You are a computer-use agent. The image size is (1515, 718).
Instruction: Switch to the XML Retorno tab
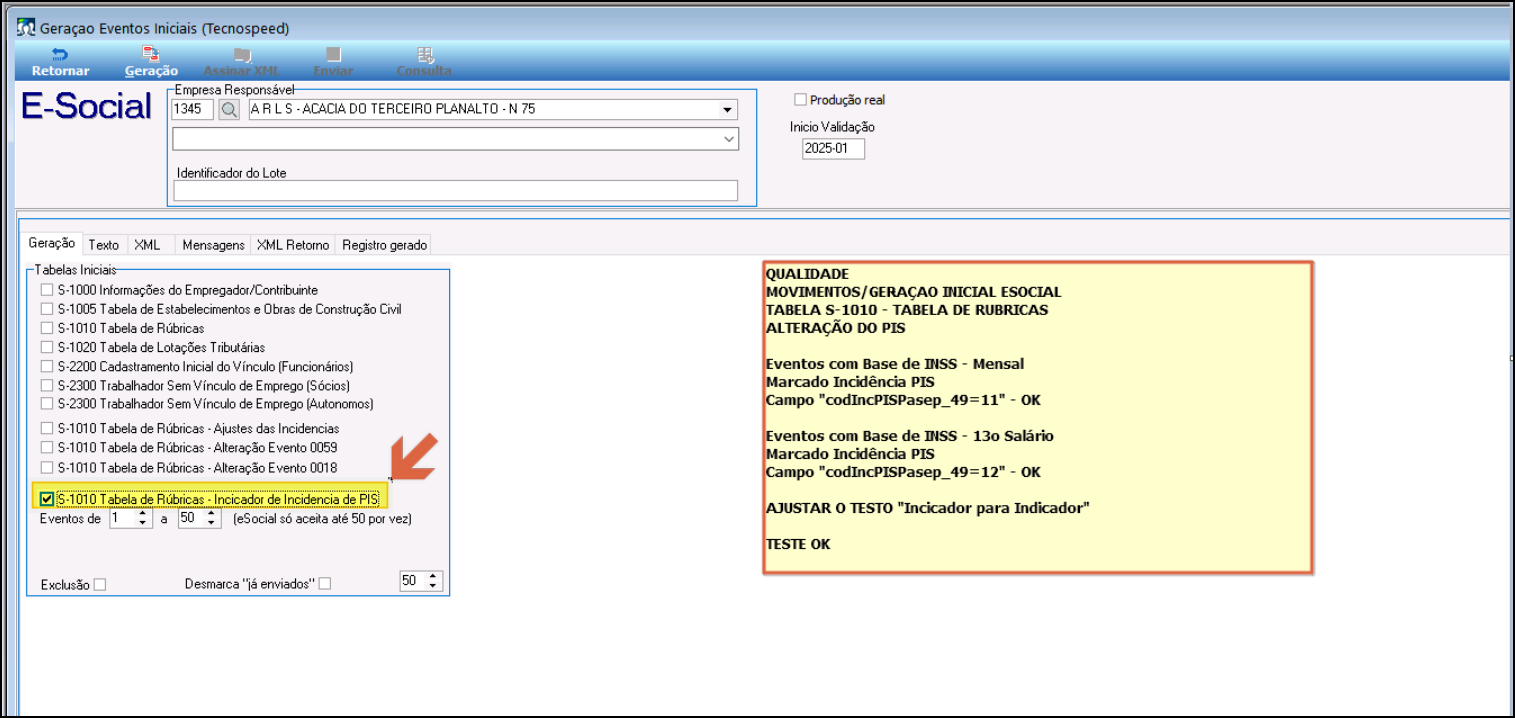coord(292,245)
